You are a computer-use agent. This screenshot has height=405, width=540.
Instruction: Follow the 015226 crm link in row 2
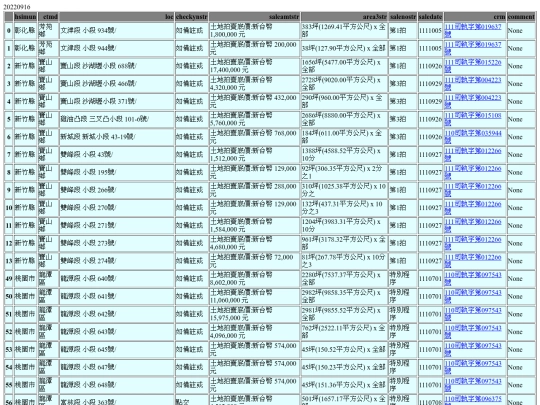point(472,66)
